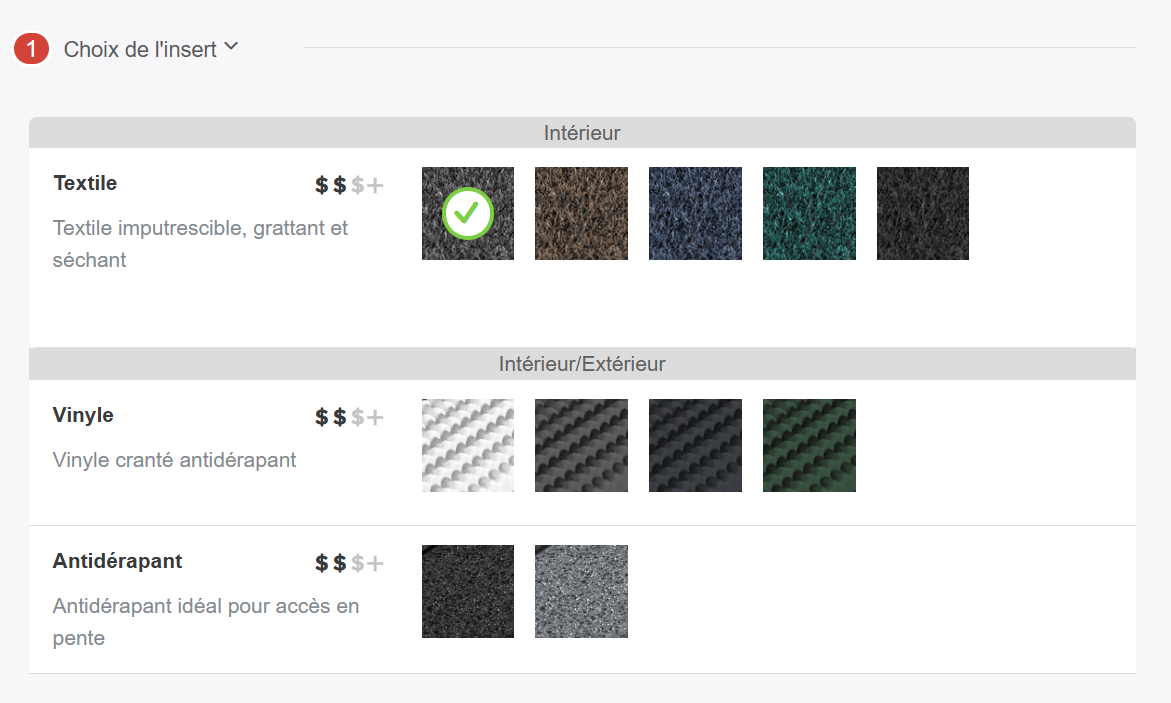Choose the black textile insert swatch
The image size is (1171, 703).
point(923,213)
